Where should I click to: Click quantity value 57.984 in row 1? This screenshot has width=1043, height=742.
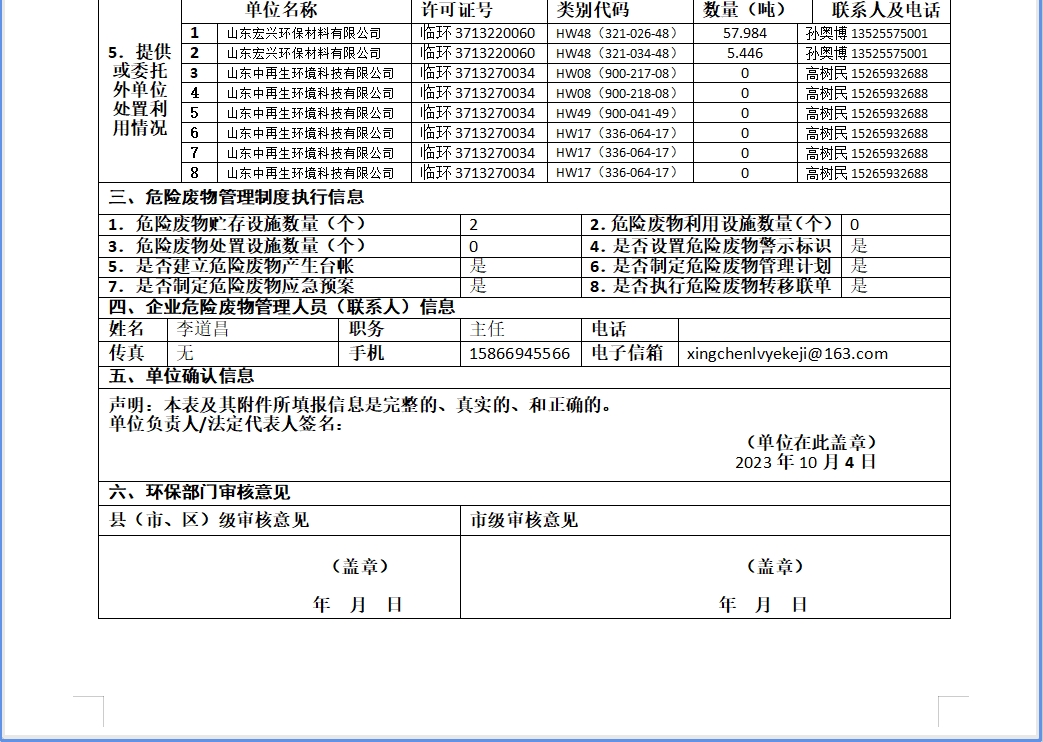coord(744,33)
